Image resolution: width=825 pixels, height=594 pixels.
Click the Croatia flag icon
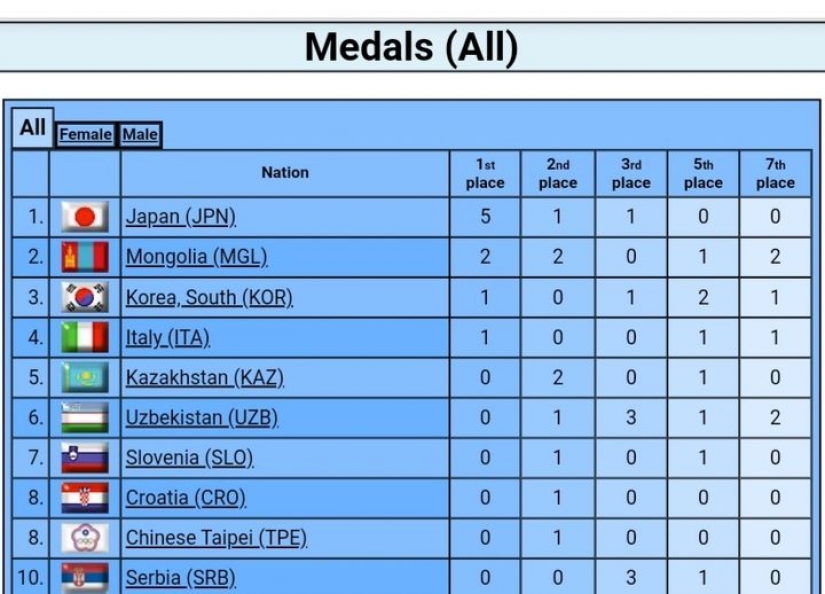(x=85, y=497)
